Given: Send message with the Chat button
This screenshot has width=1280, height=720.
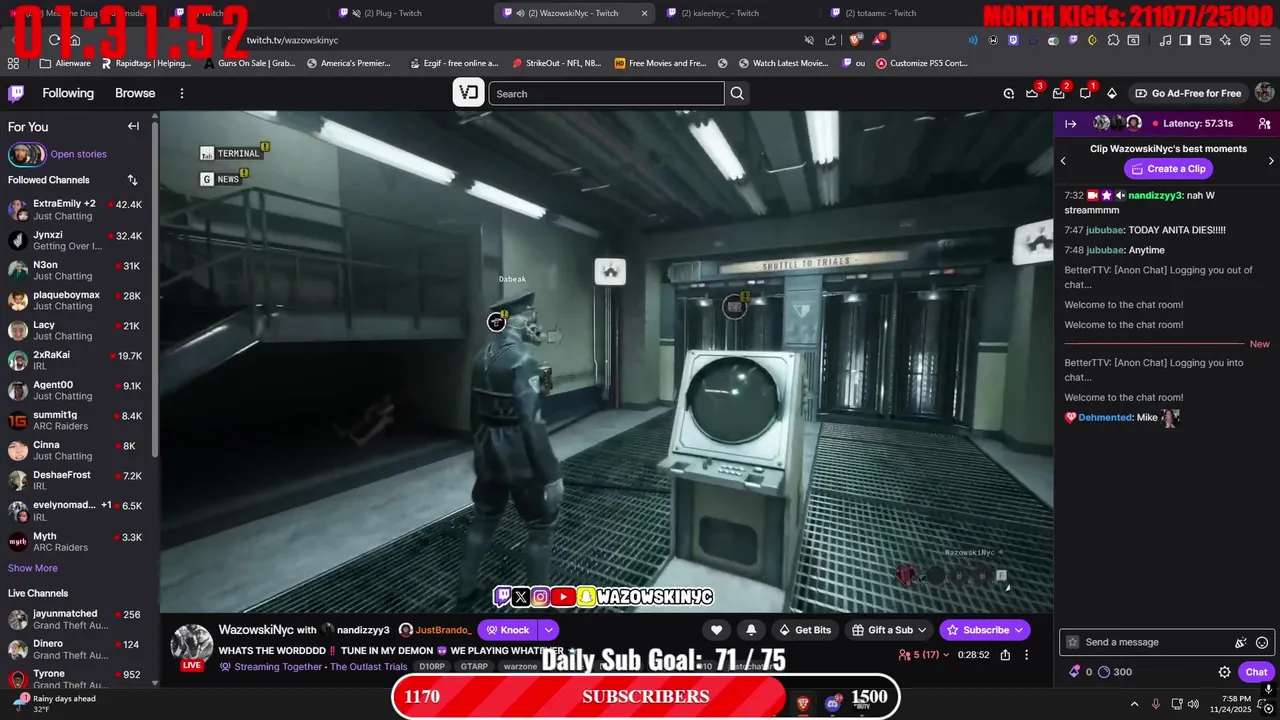Looking at the screenshot, I should [1256, 672].
